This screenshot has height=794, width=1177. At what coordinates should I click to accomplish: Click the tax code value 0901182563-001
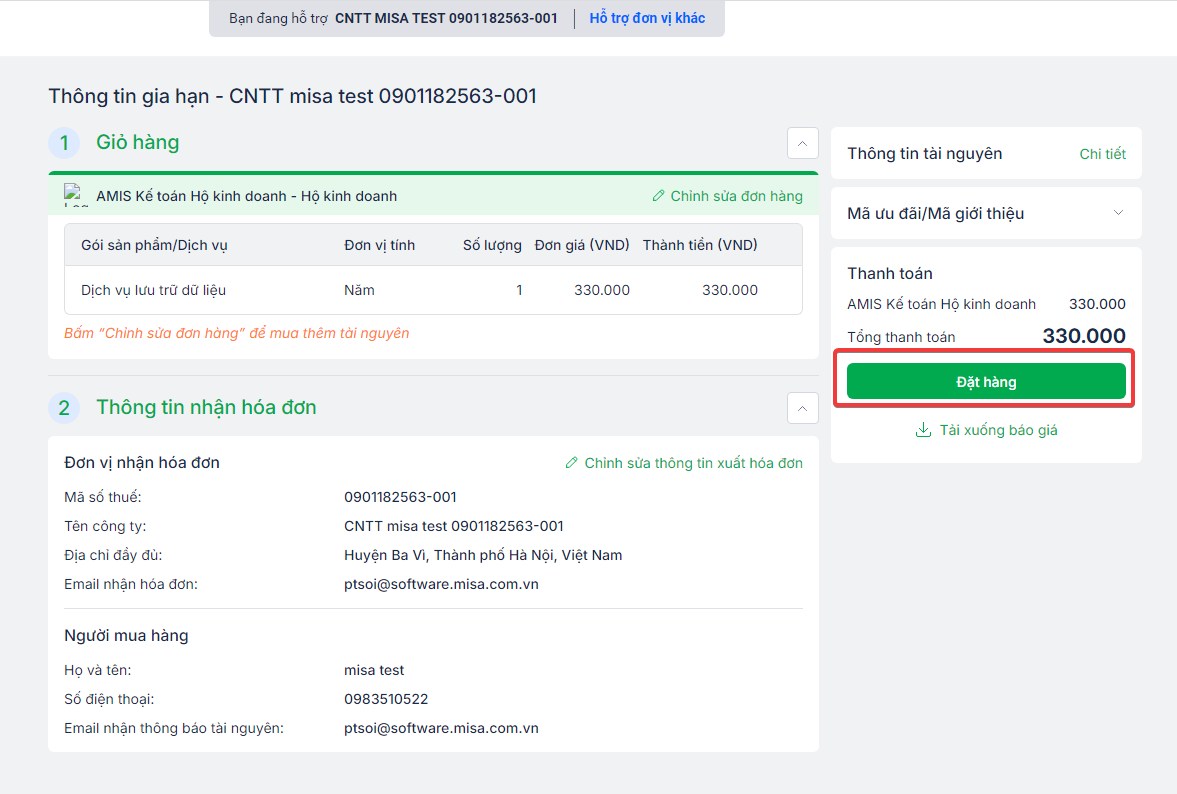click(400, 497)
